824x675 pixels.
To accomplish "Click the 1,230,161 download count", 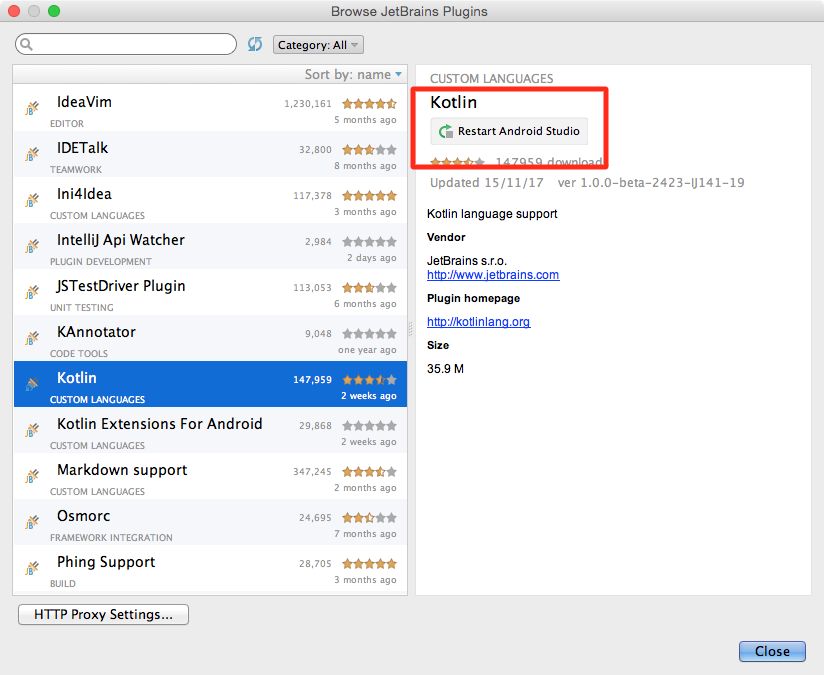I will coord(308,104).
